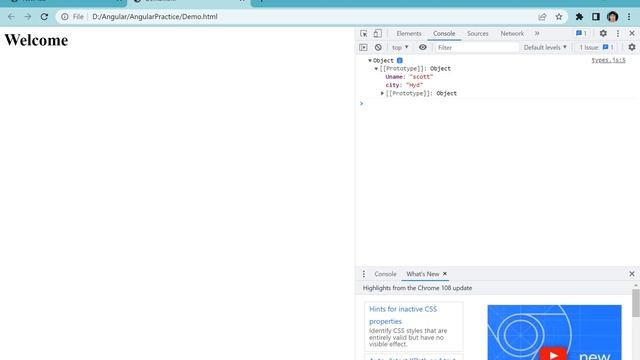This screenshot has width=640, height=360.
Task: Open the source file link of log
Action: (x=608, y=60)
